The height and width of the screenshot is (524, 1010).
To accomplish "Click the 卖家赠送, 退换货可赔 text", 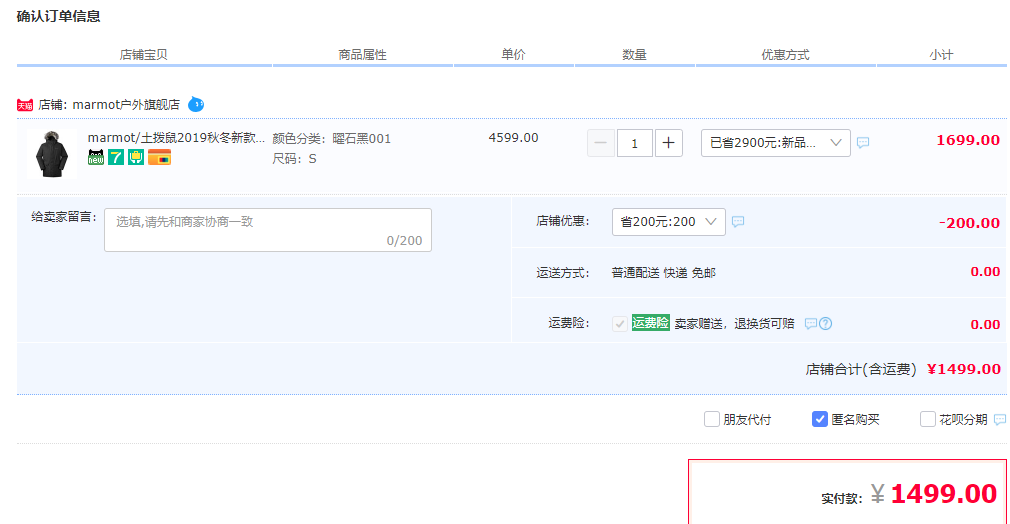I will point(734,324).
